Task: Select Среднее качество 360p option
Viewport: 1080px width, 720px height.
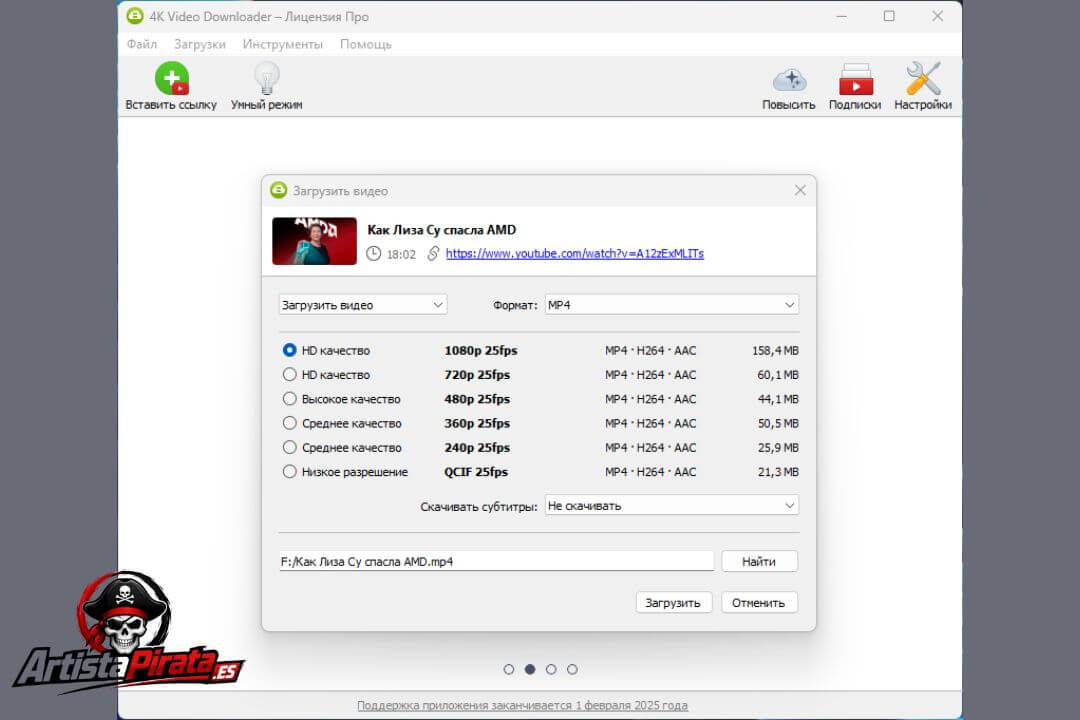Action: point(289,423)
